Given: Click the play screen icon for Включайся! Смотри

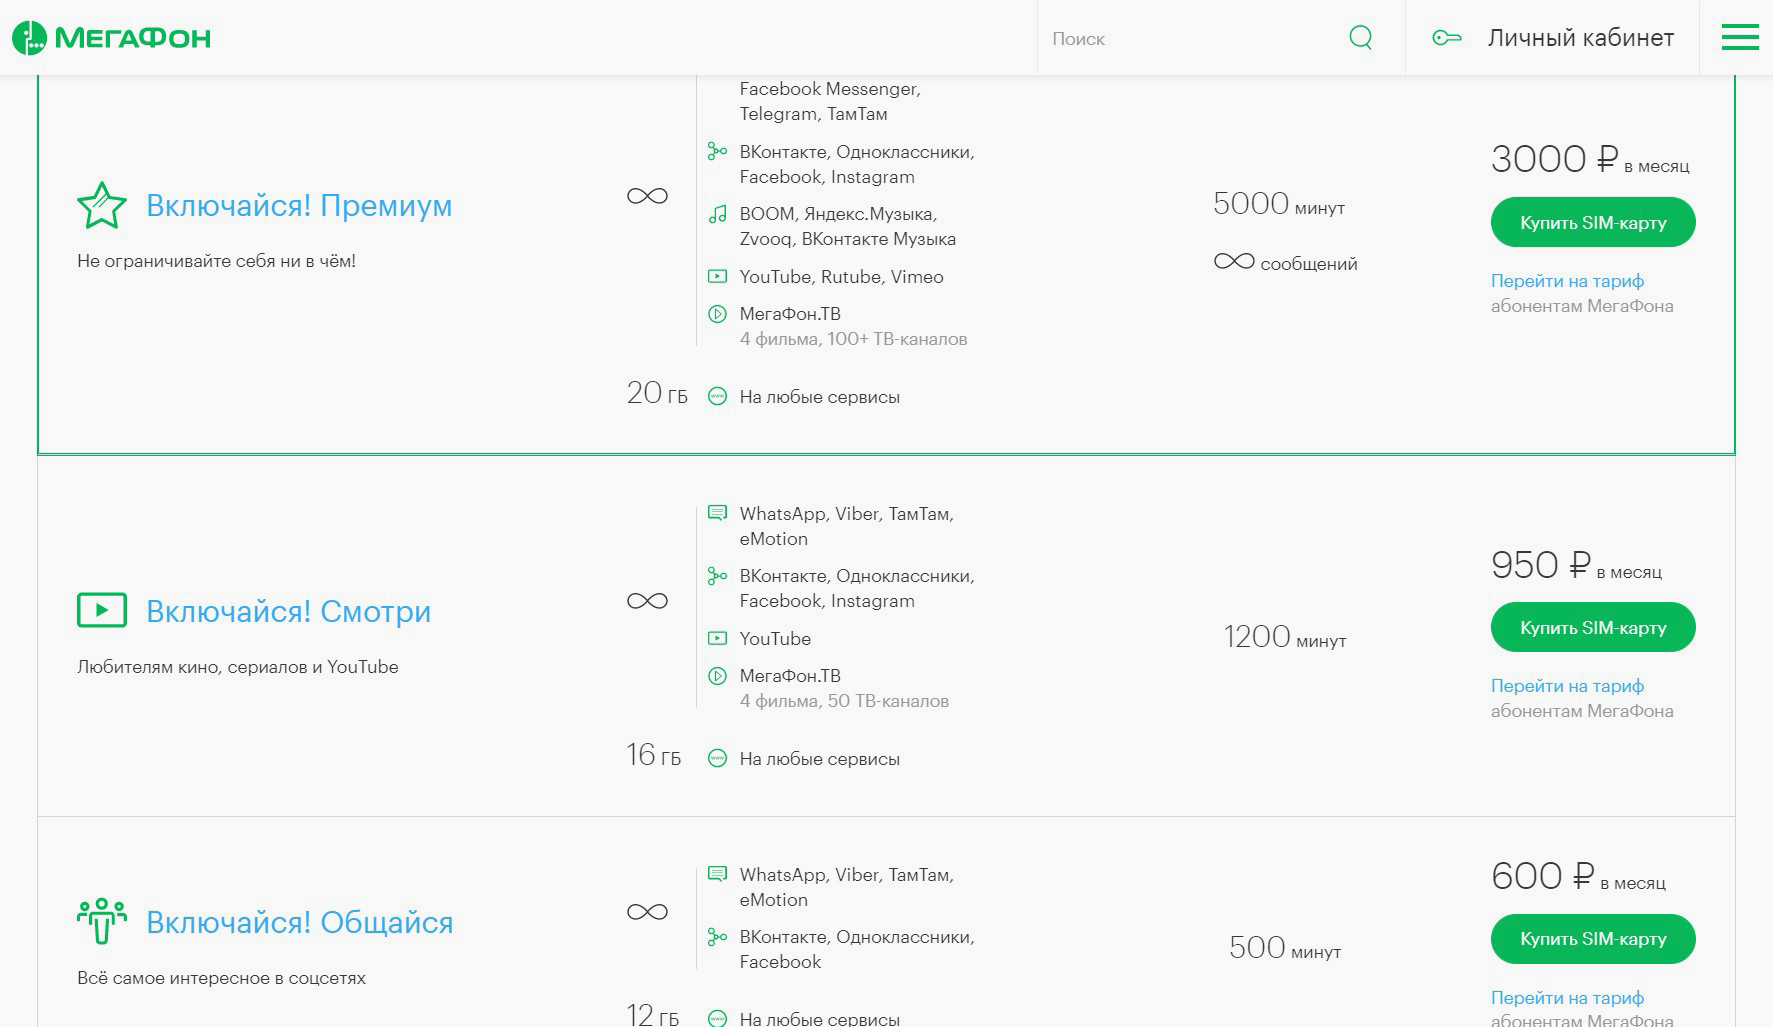Looking at the screenshot, I should coord(102,611).
